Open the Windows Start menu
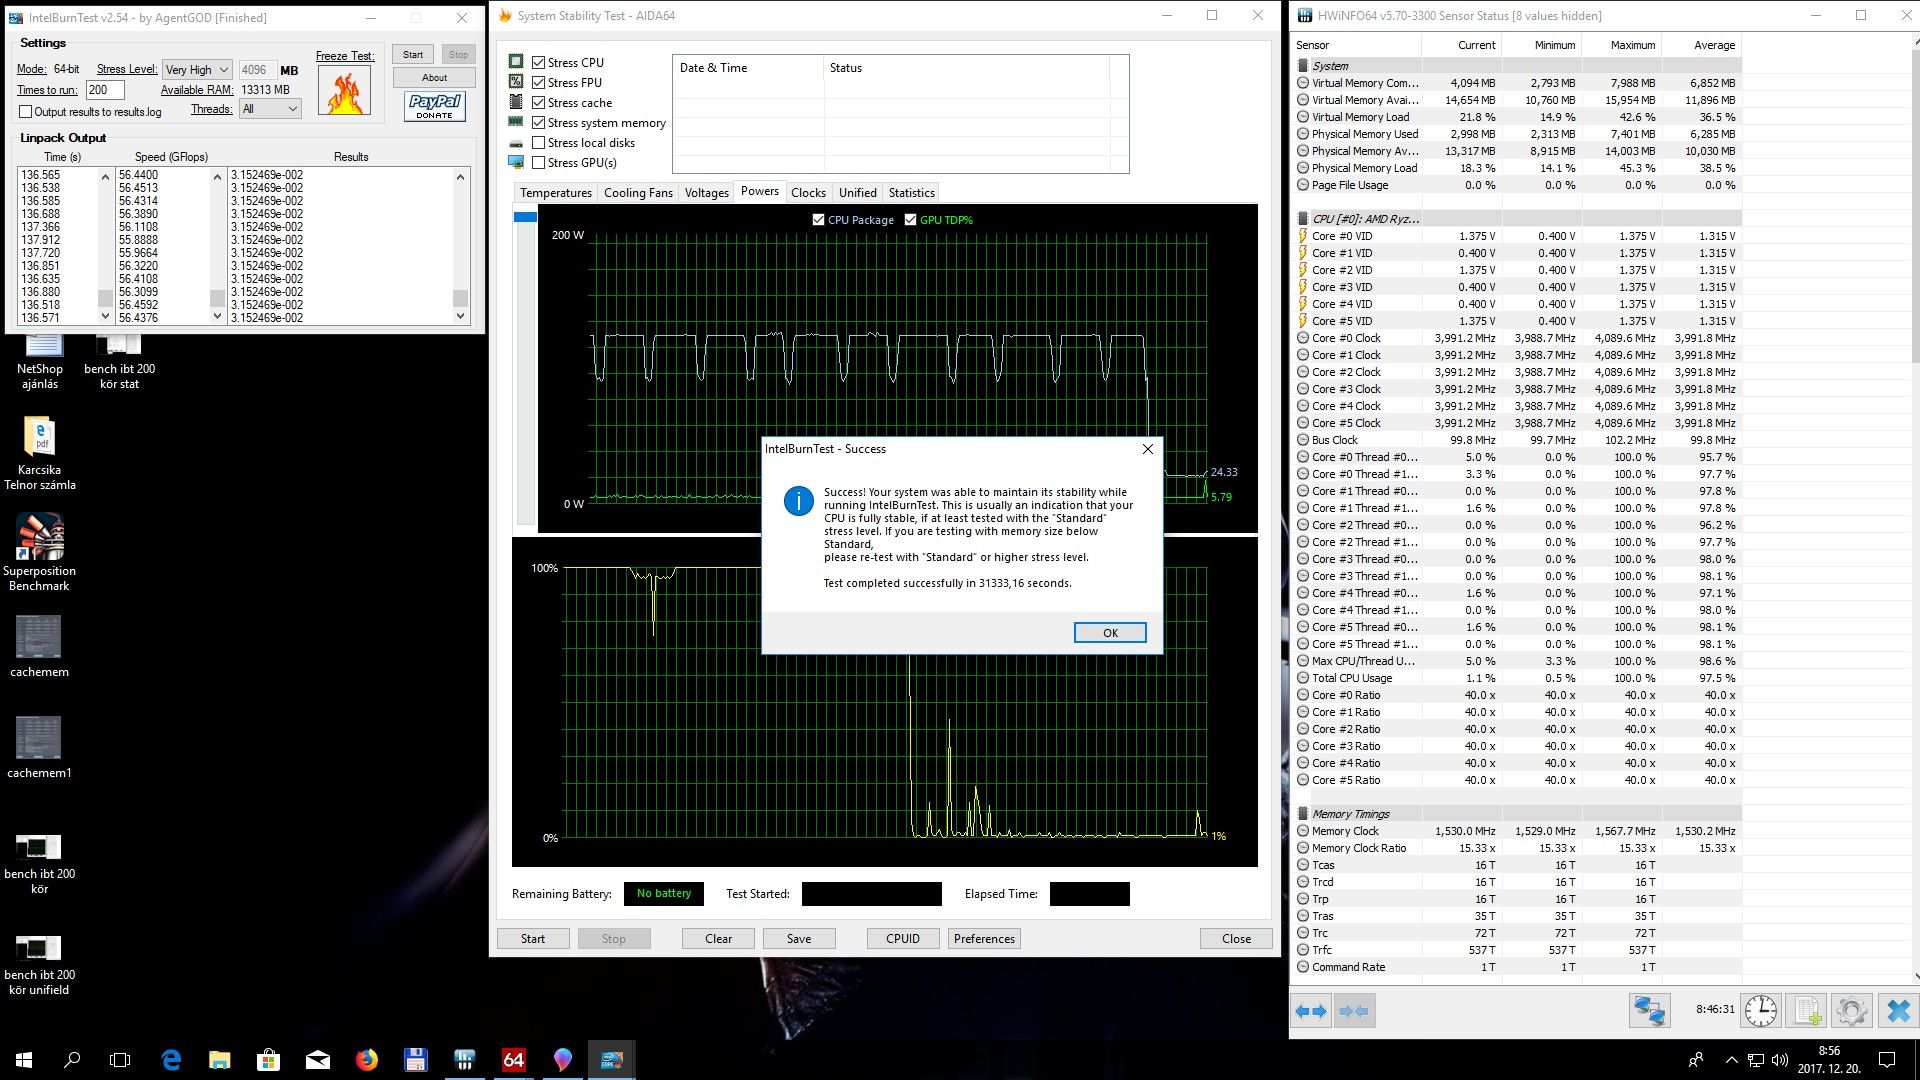This screenshot has width=1920, height=1080. coord(24,1060)
